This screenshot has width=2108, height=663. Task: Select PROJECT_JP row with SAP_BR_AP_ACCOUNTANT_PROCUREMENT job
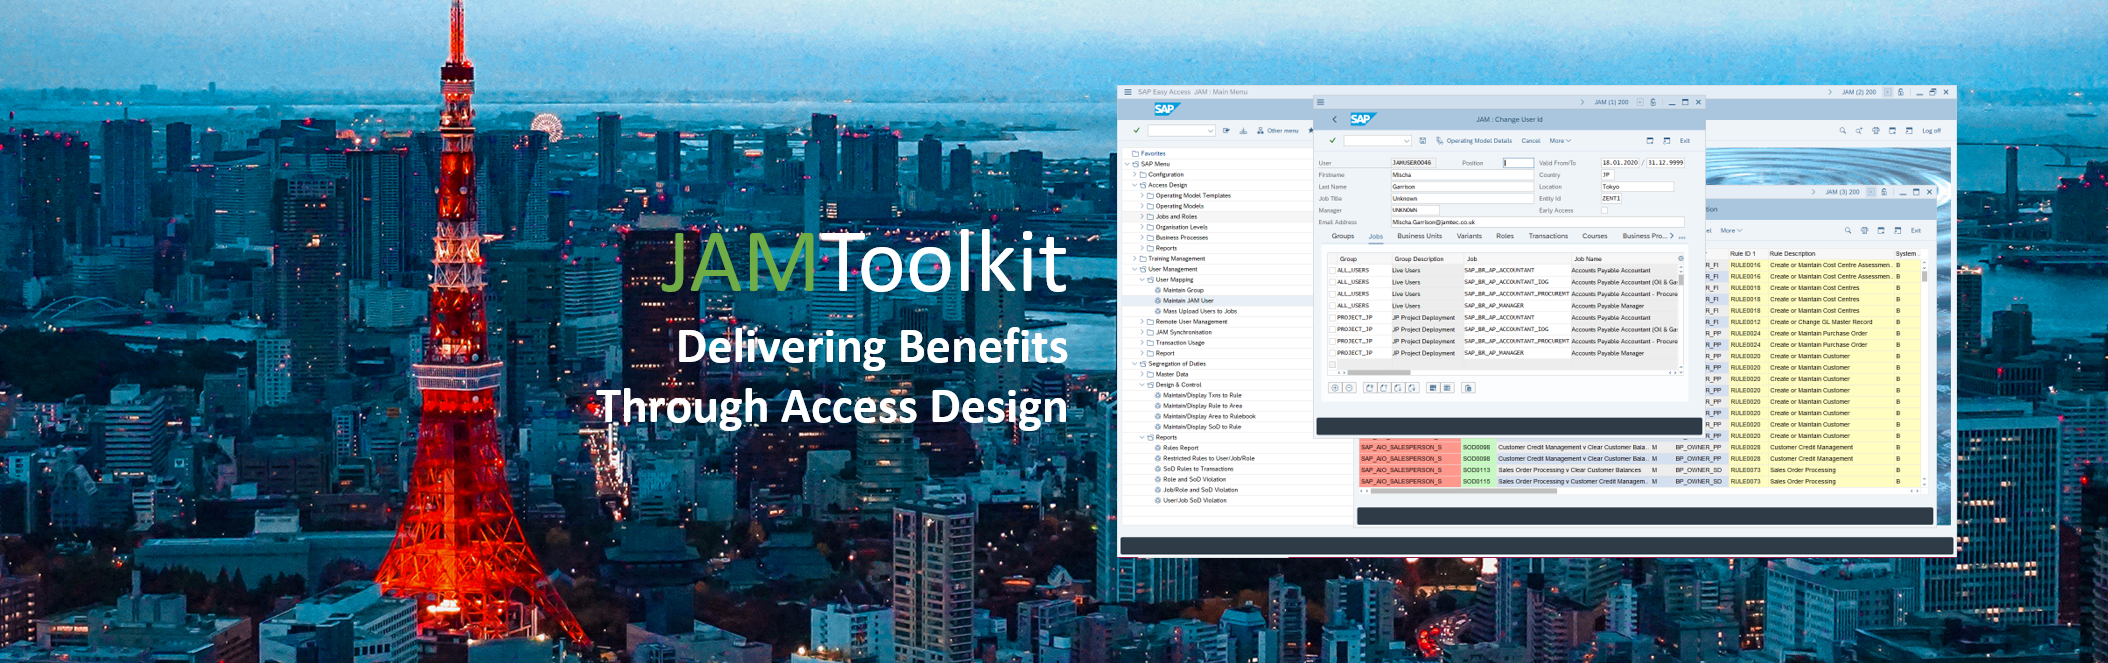coord(1332,341)
